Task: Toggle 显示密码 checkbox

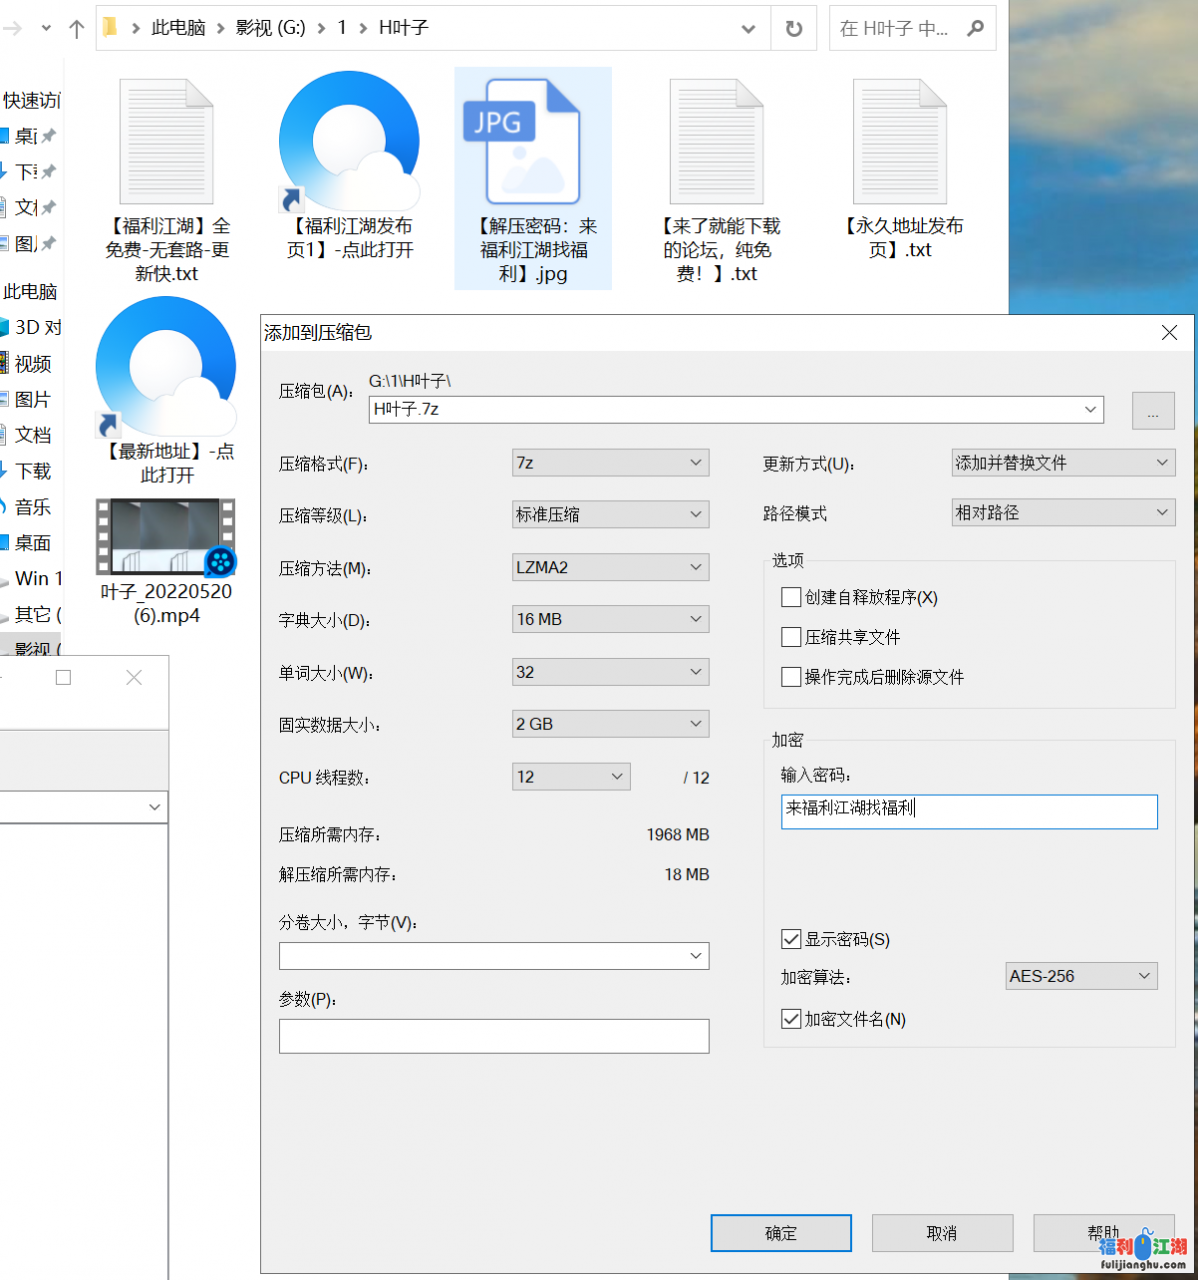Action: point(791,939)
